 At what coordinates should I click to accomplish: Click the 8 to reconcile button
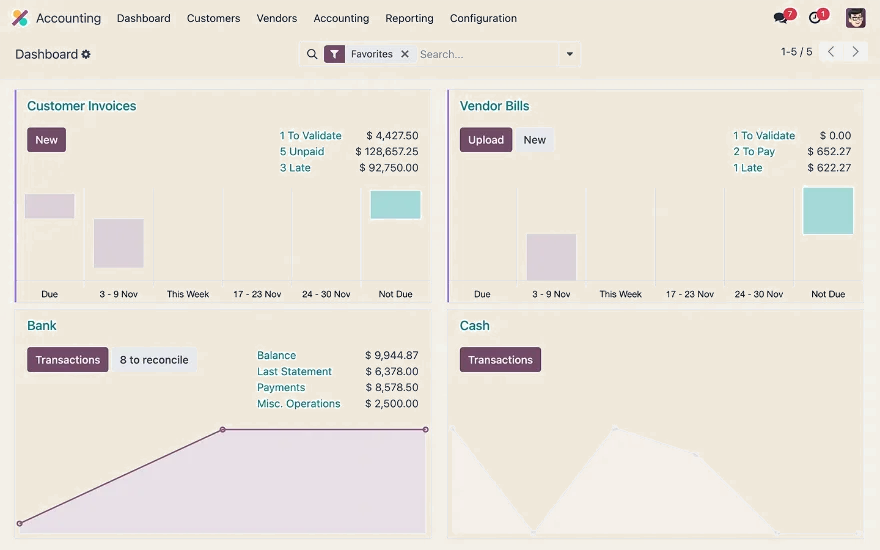[154, 360]
